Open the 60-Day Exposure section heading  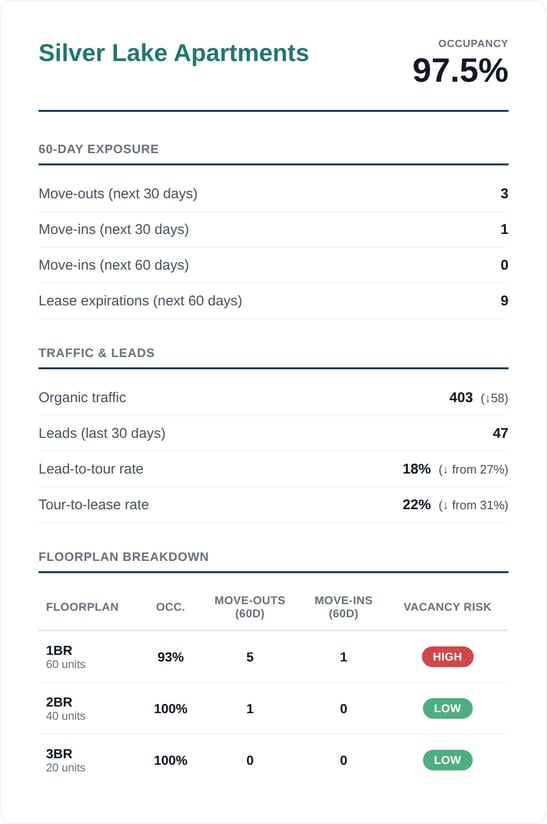98,149
